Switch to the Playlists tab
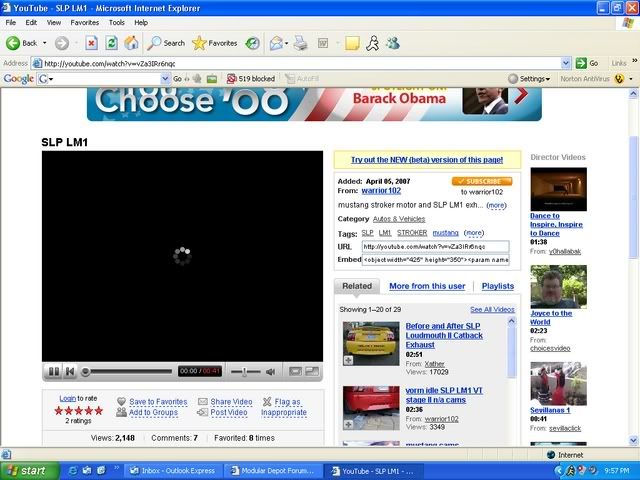The width and height of the screenshot is (640, 480). point(498,286)
